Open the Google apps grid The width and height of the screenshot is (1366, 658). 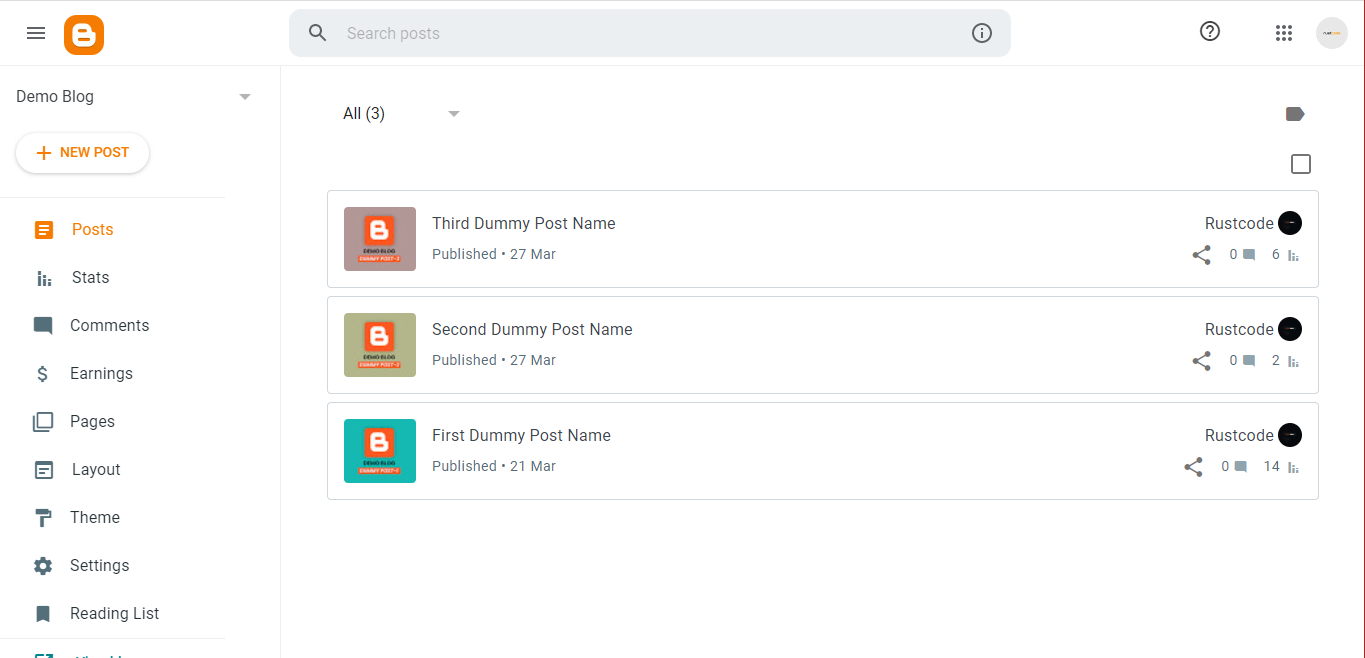click(x=1284, y=32)
